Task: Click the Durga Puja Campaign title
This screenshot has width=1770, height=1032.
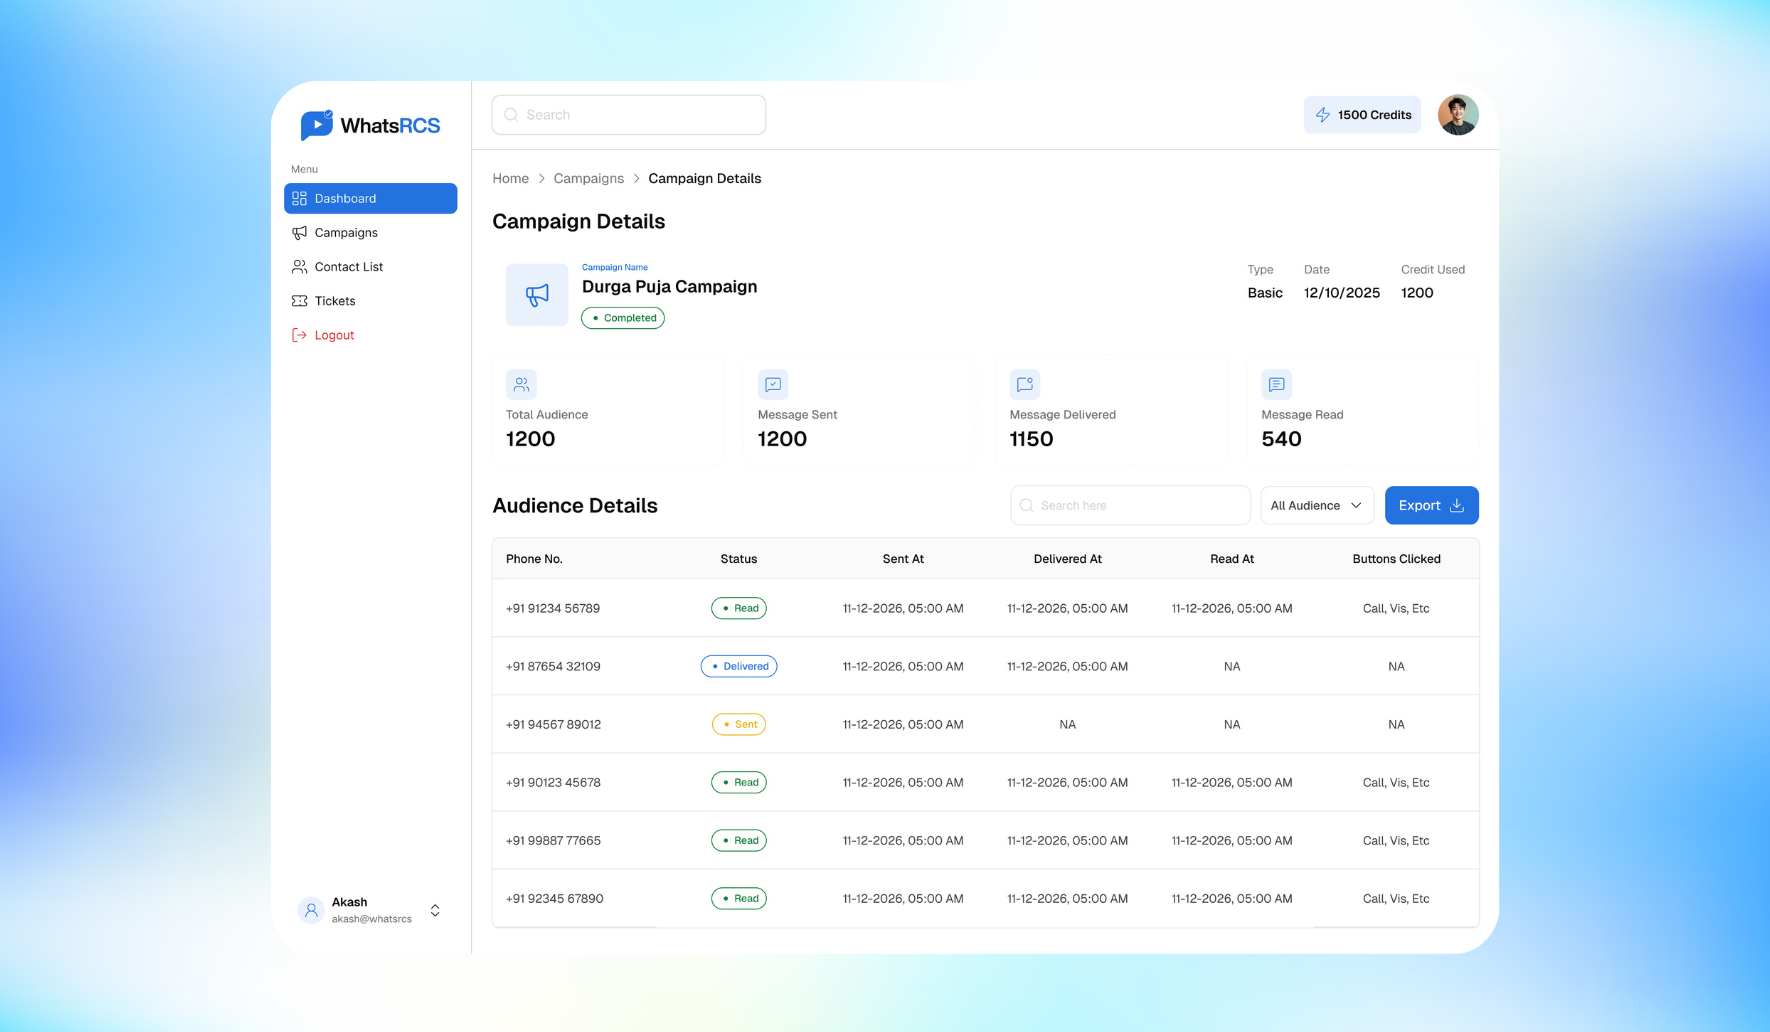Action: coord(670,287)
